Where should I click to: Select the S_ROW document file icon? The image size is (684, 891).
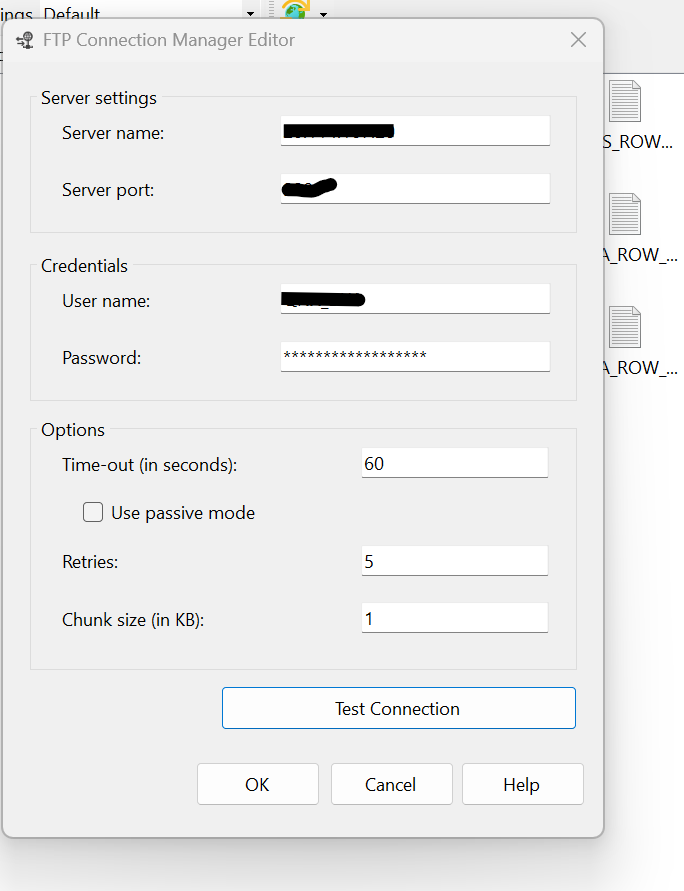point(625,101)
